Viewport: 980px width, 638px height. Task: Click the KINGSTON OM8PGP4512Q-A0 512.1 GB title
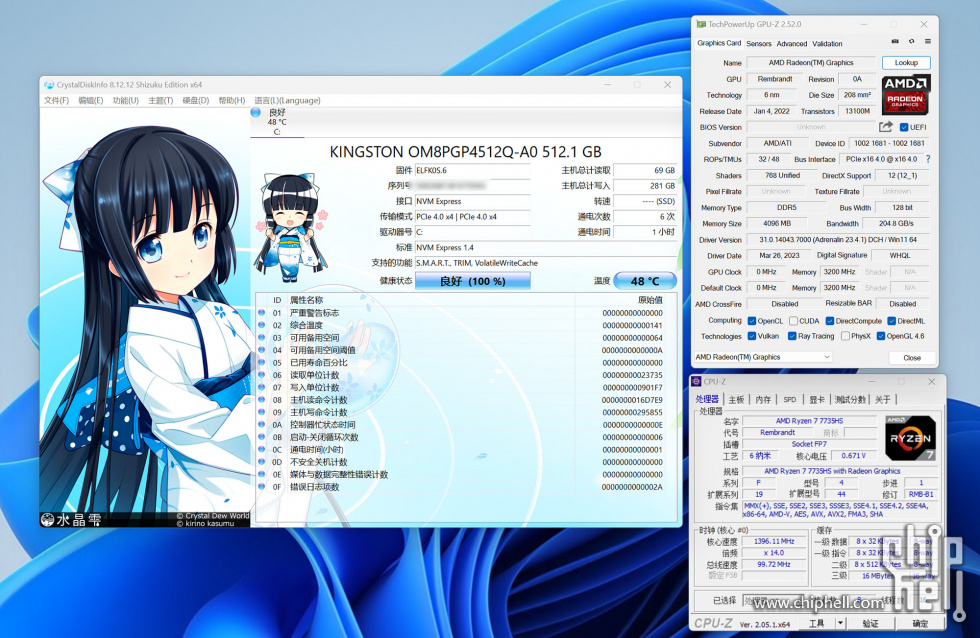[465, 152]
